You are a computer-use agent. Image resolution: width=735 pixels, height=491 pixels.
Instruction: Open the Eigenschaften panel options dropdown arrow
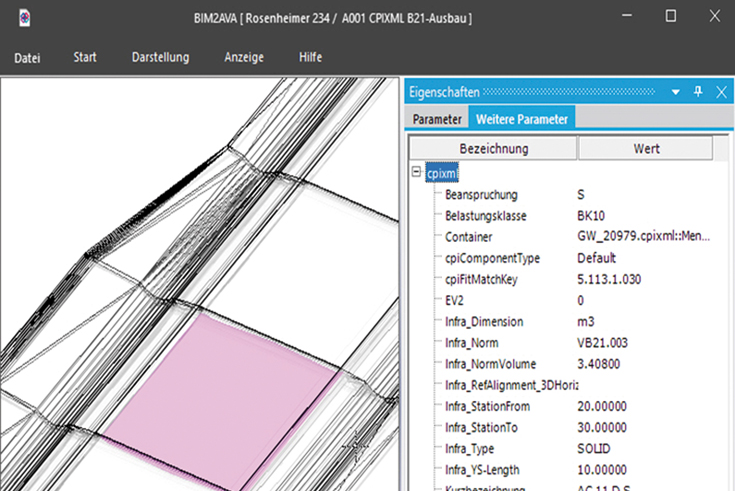pos(677,91)
